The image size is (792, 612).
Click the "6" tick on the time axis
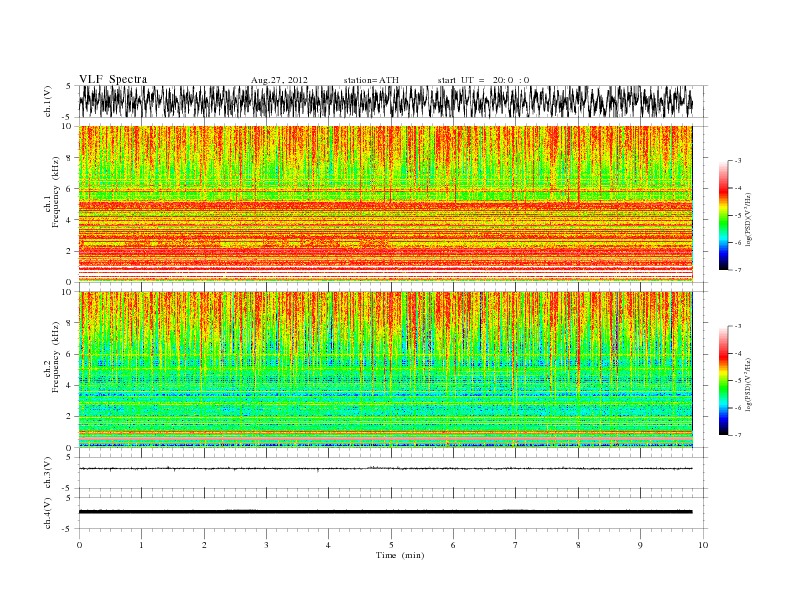(x=453, y=545)
